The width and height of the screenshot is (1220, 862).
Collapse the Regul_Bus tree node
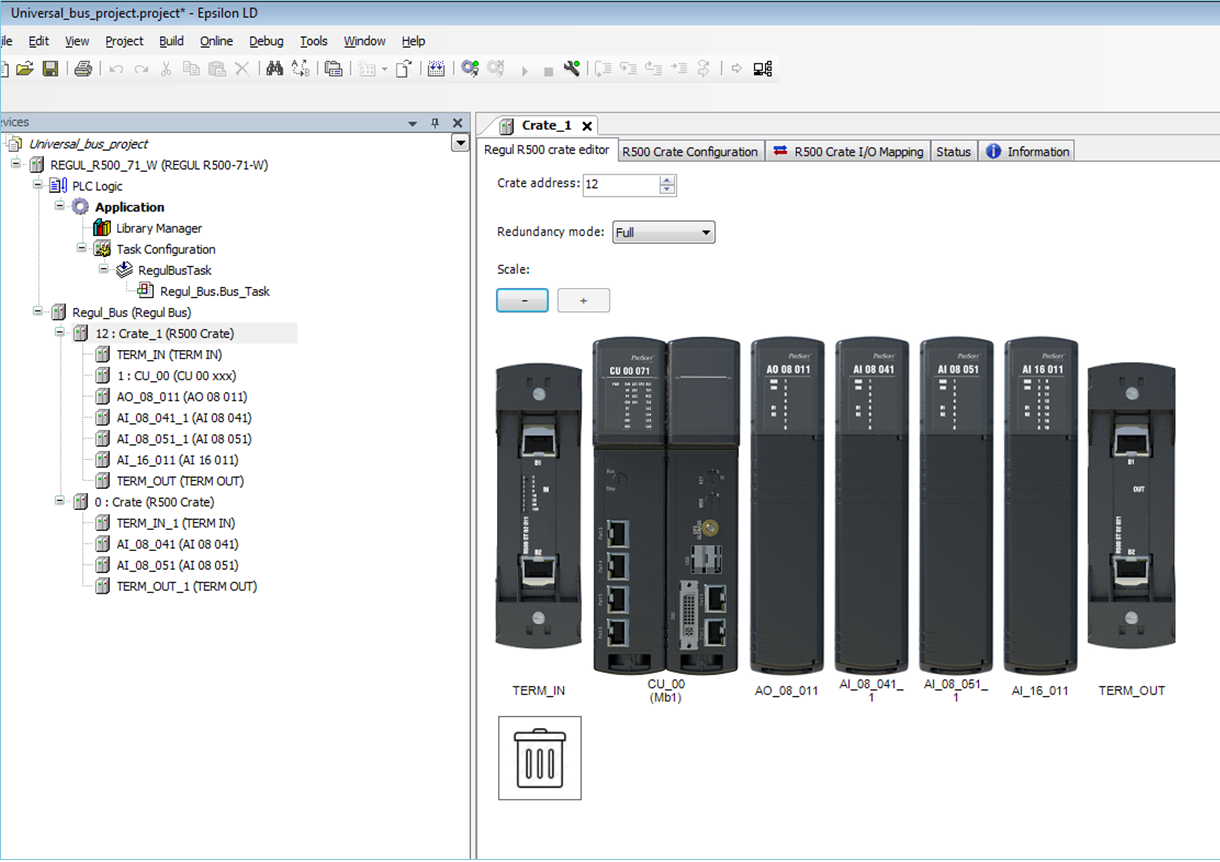click(38, 312)
